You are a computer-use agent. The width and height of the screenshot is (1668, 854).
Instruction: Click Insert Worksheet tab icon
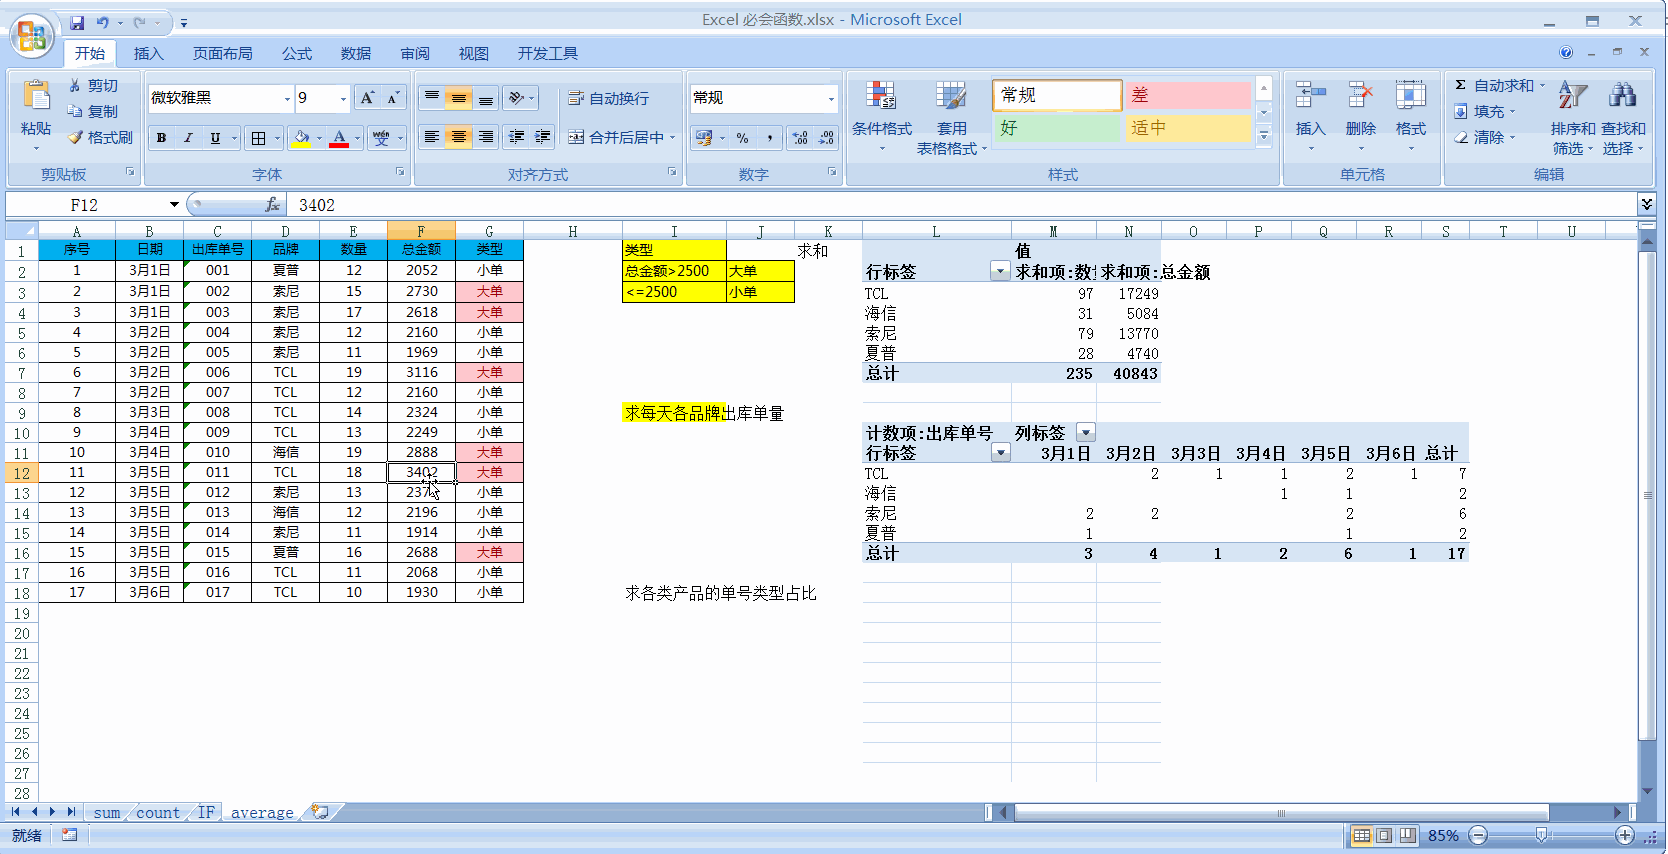coord(320,812)
